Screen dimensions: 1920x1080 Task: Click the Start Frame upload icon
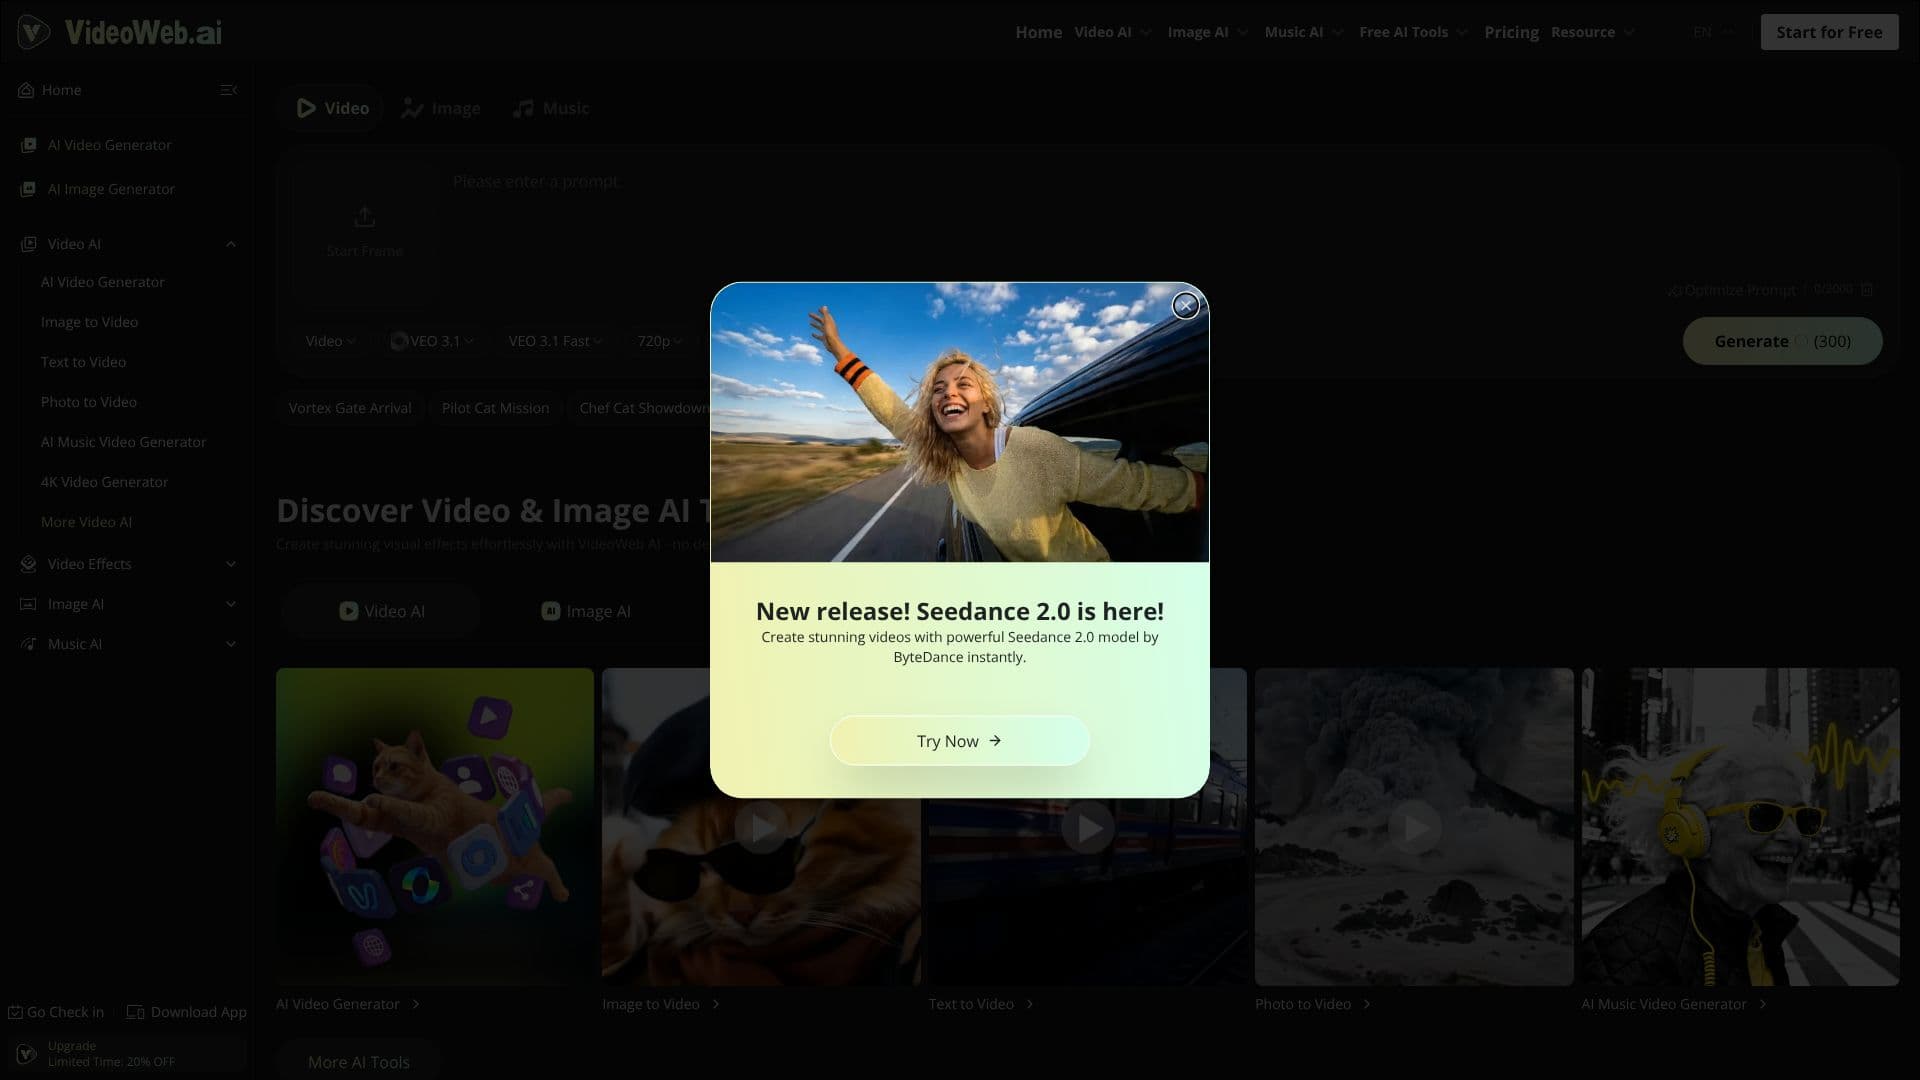pos(364,216)
